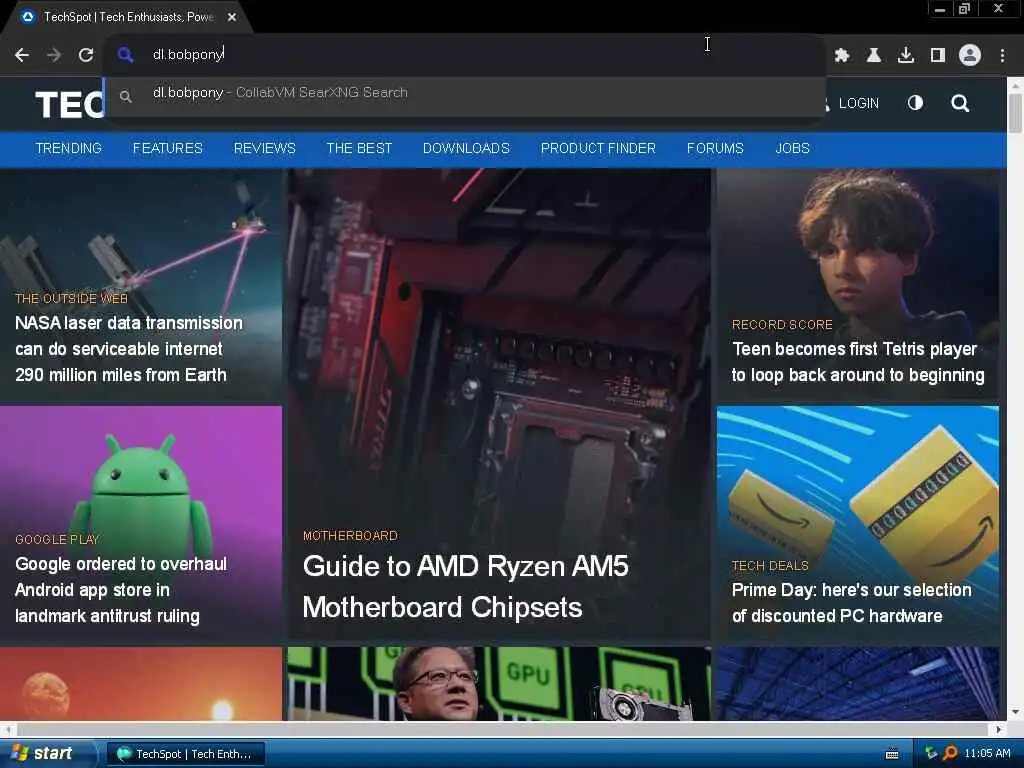Open the FORUMS nav item

(x=715, y=148)
